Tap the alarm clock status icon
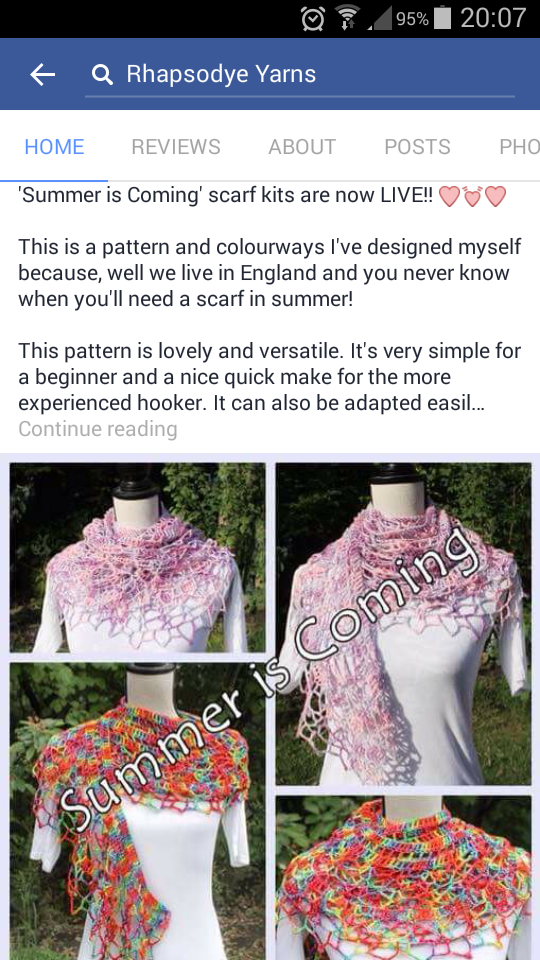Viewport: 540px width, 960px height. click(313, 18)
